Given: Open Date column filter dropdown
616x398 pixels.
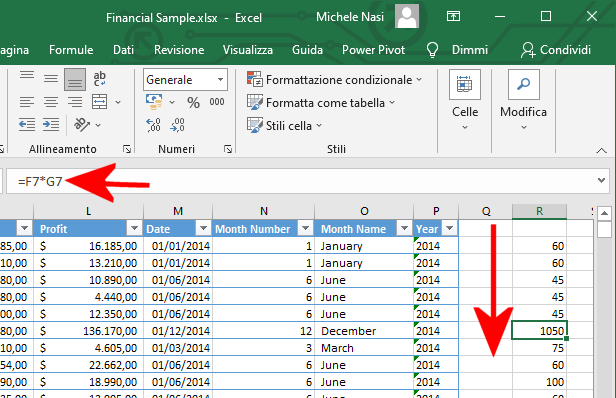Looking at the screenshot, I should [x=203, y=228].
